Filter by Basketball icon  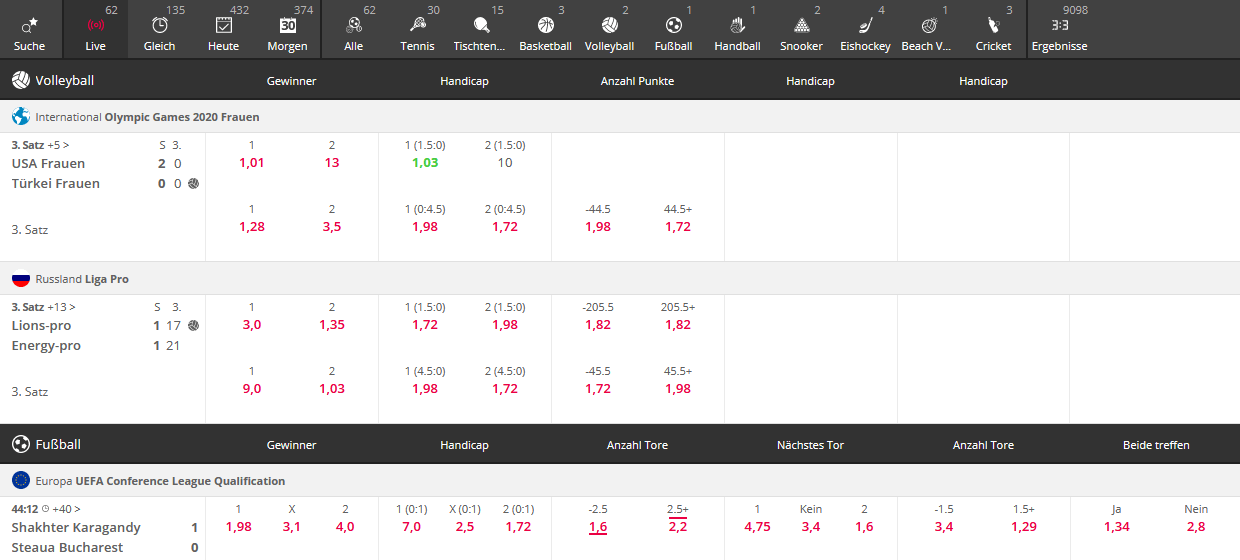[x=545, y=25]
